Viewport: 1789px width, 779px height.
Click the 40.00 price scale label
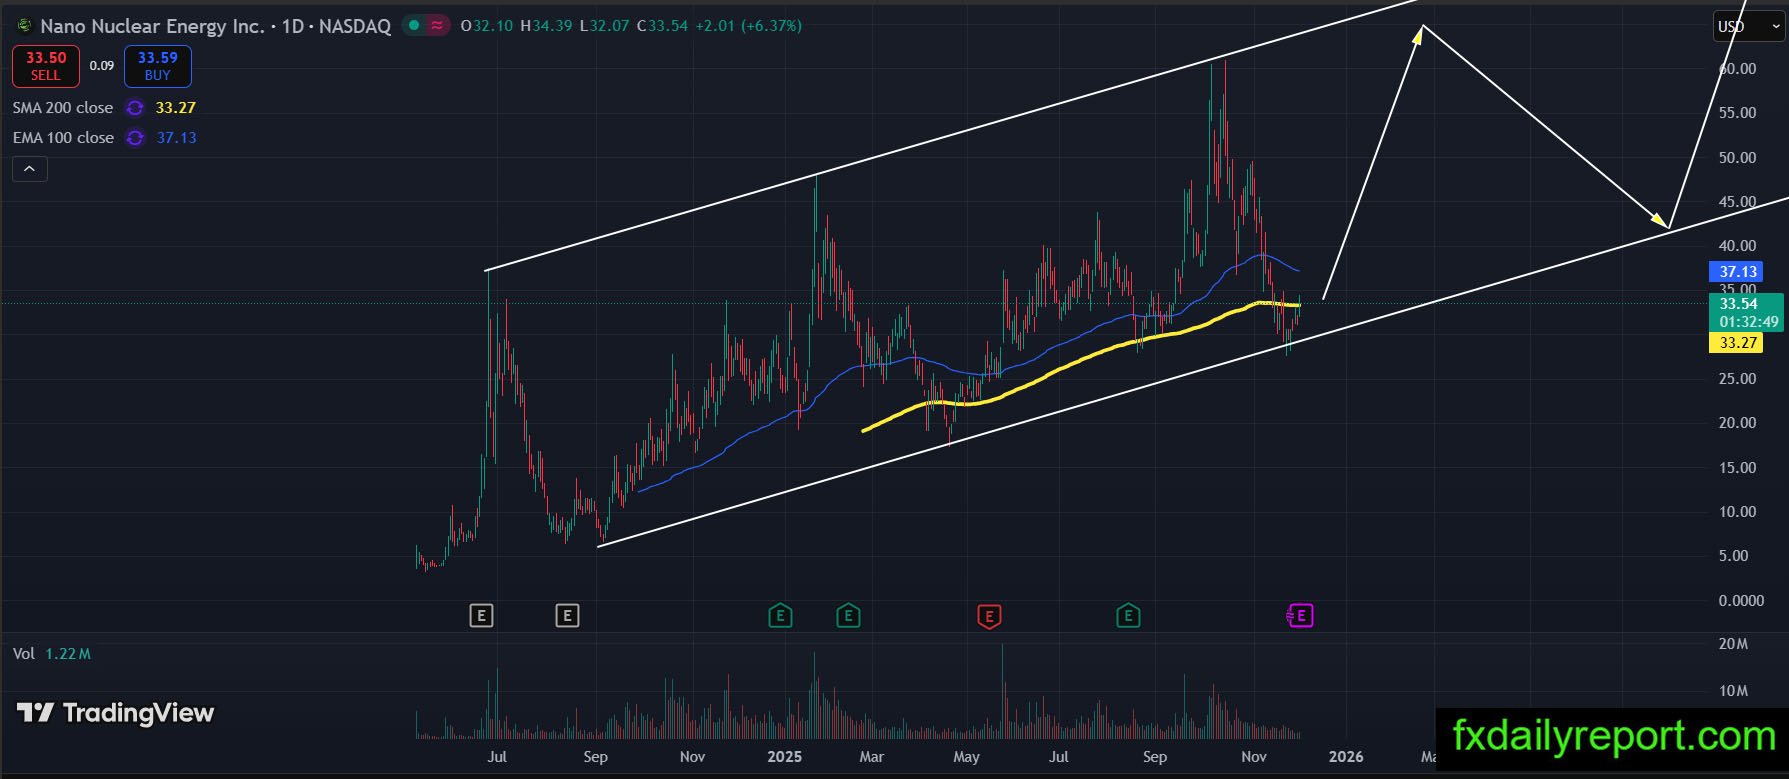1738,246
